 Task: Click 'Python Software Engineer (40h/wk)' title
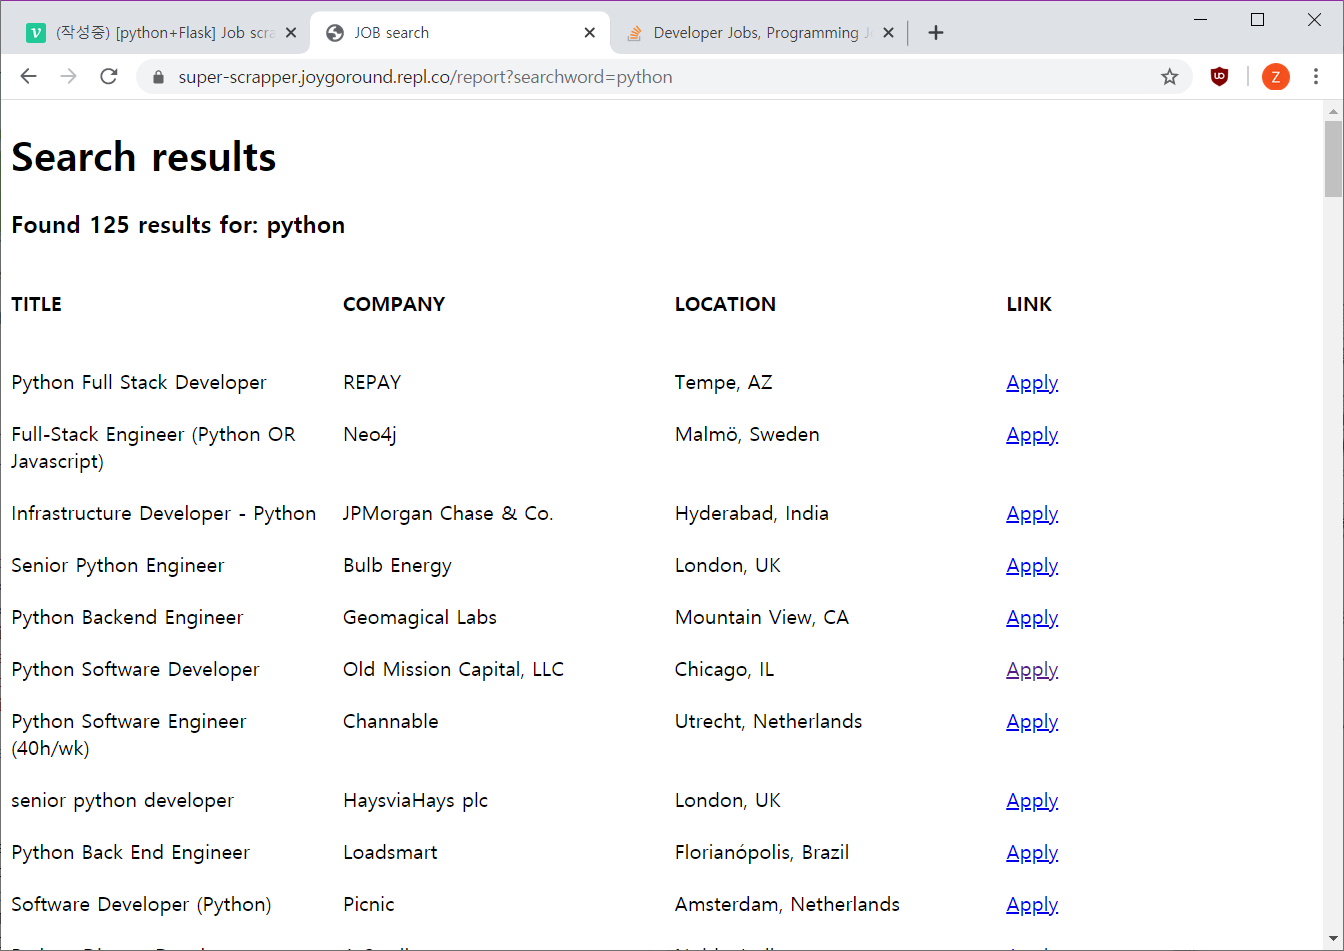[x=128, y=735]
